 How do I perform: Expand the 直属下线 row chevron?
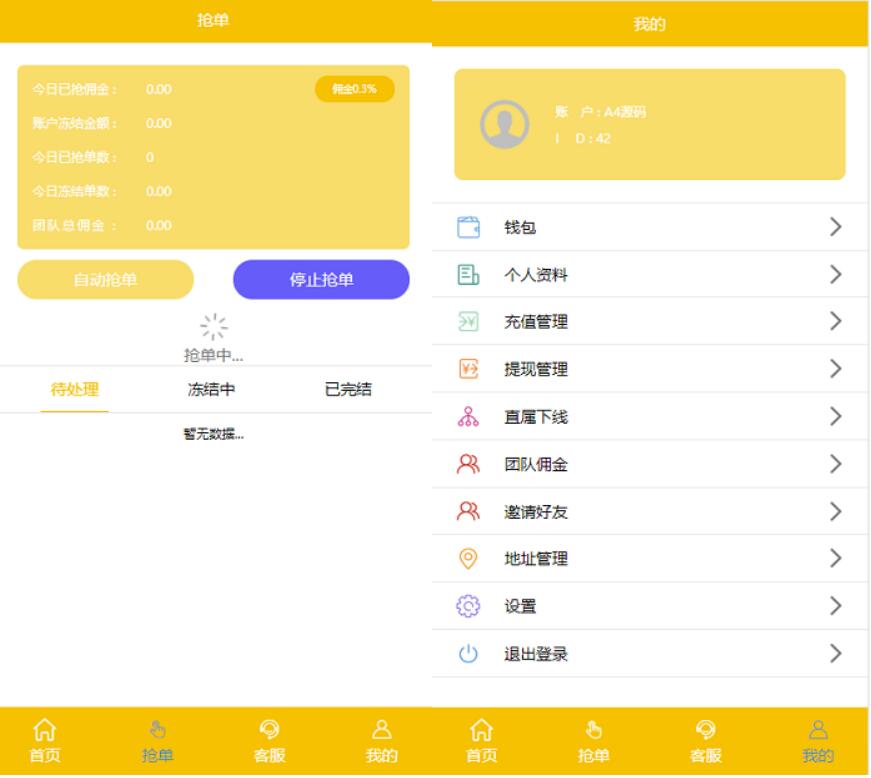coord(835,416)
